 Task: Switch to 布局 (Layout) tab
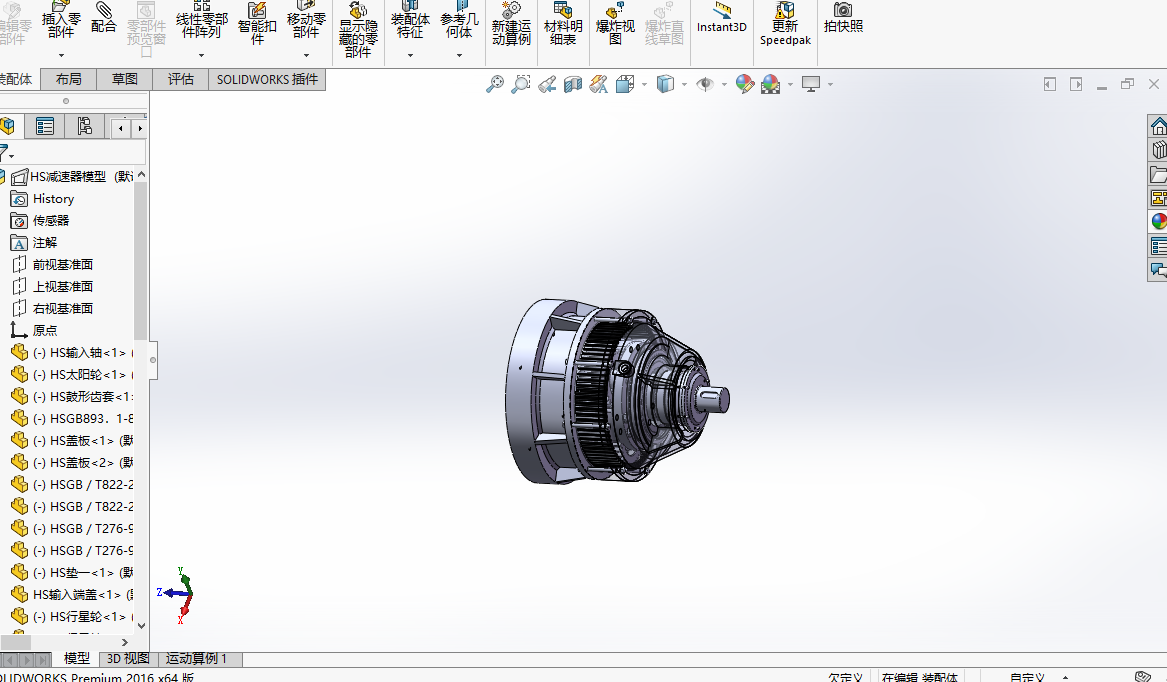point(68,79)
